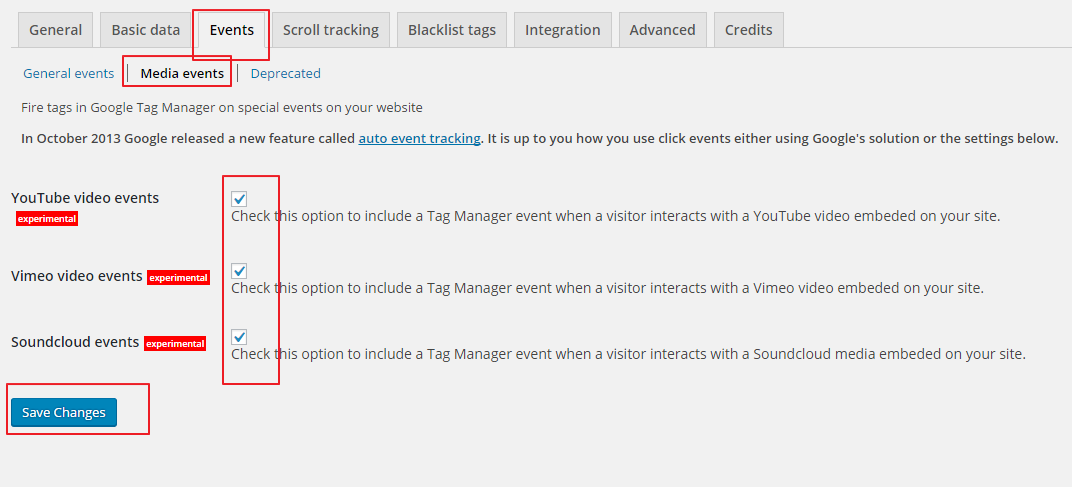The image size is (1072, 487).
Task: Show the Deprecated events sub-section
Action: click(x=285, y=73)
